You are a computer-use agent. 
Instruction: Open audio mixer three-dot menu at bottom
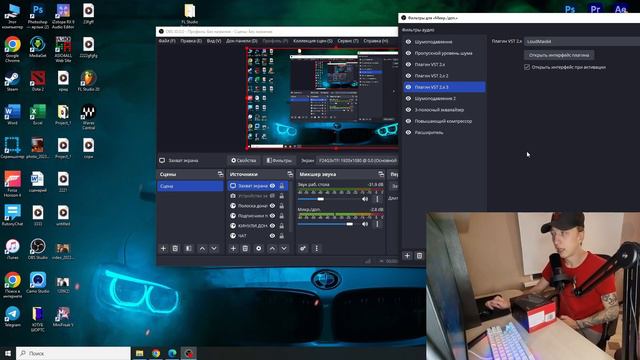316,248
